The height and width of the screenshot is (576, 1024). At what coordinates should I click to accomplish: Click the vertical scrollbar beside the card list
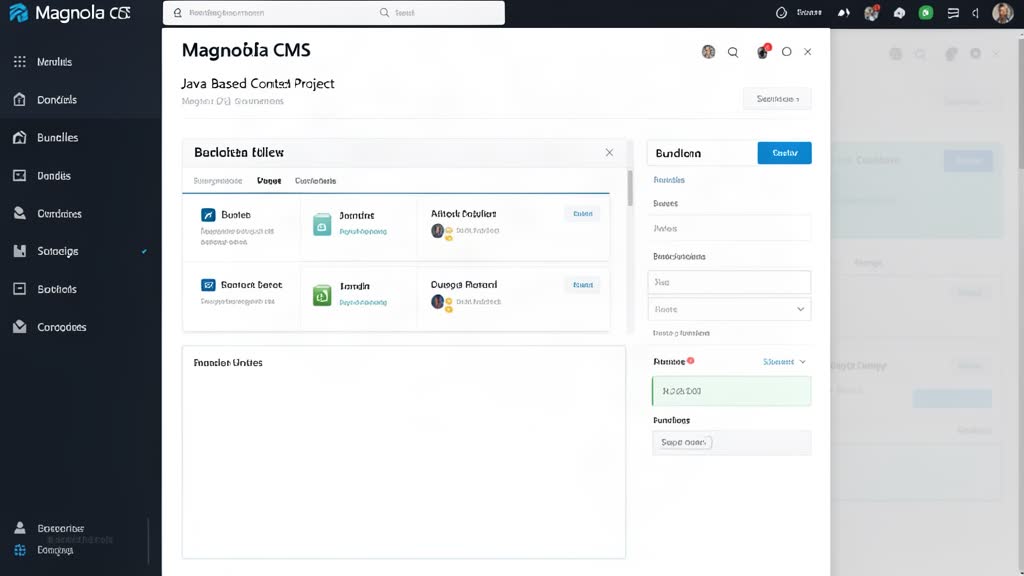click(x=630, y=188)
